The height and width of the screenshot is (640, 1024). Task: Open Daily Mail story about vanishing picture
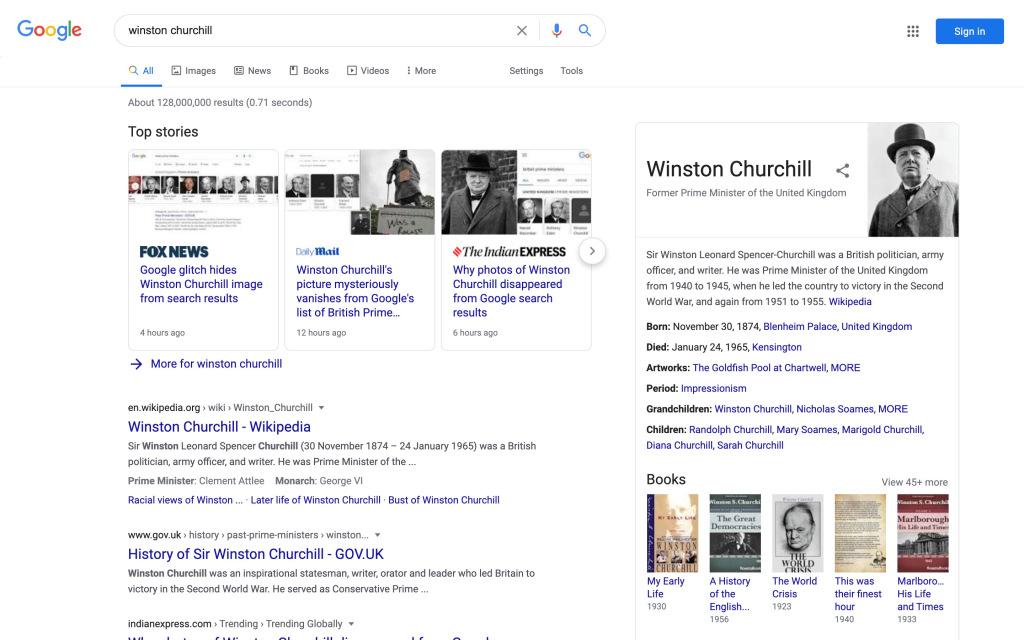[x=355, y=291]
